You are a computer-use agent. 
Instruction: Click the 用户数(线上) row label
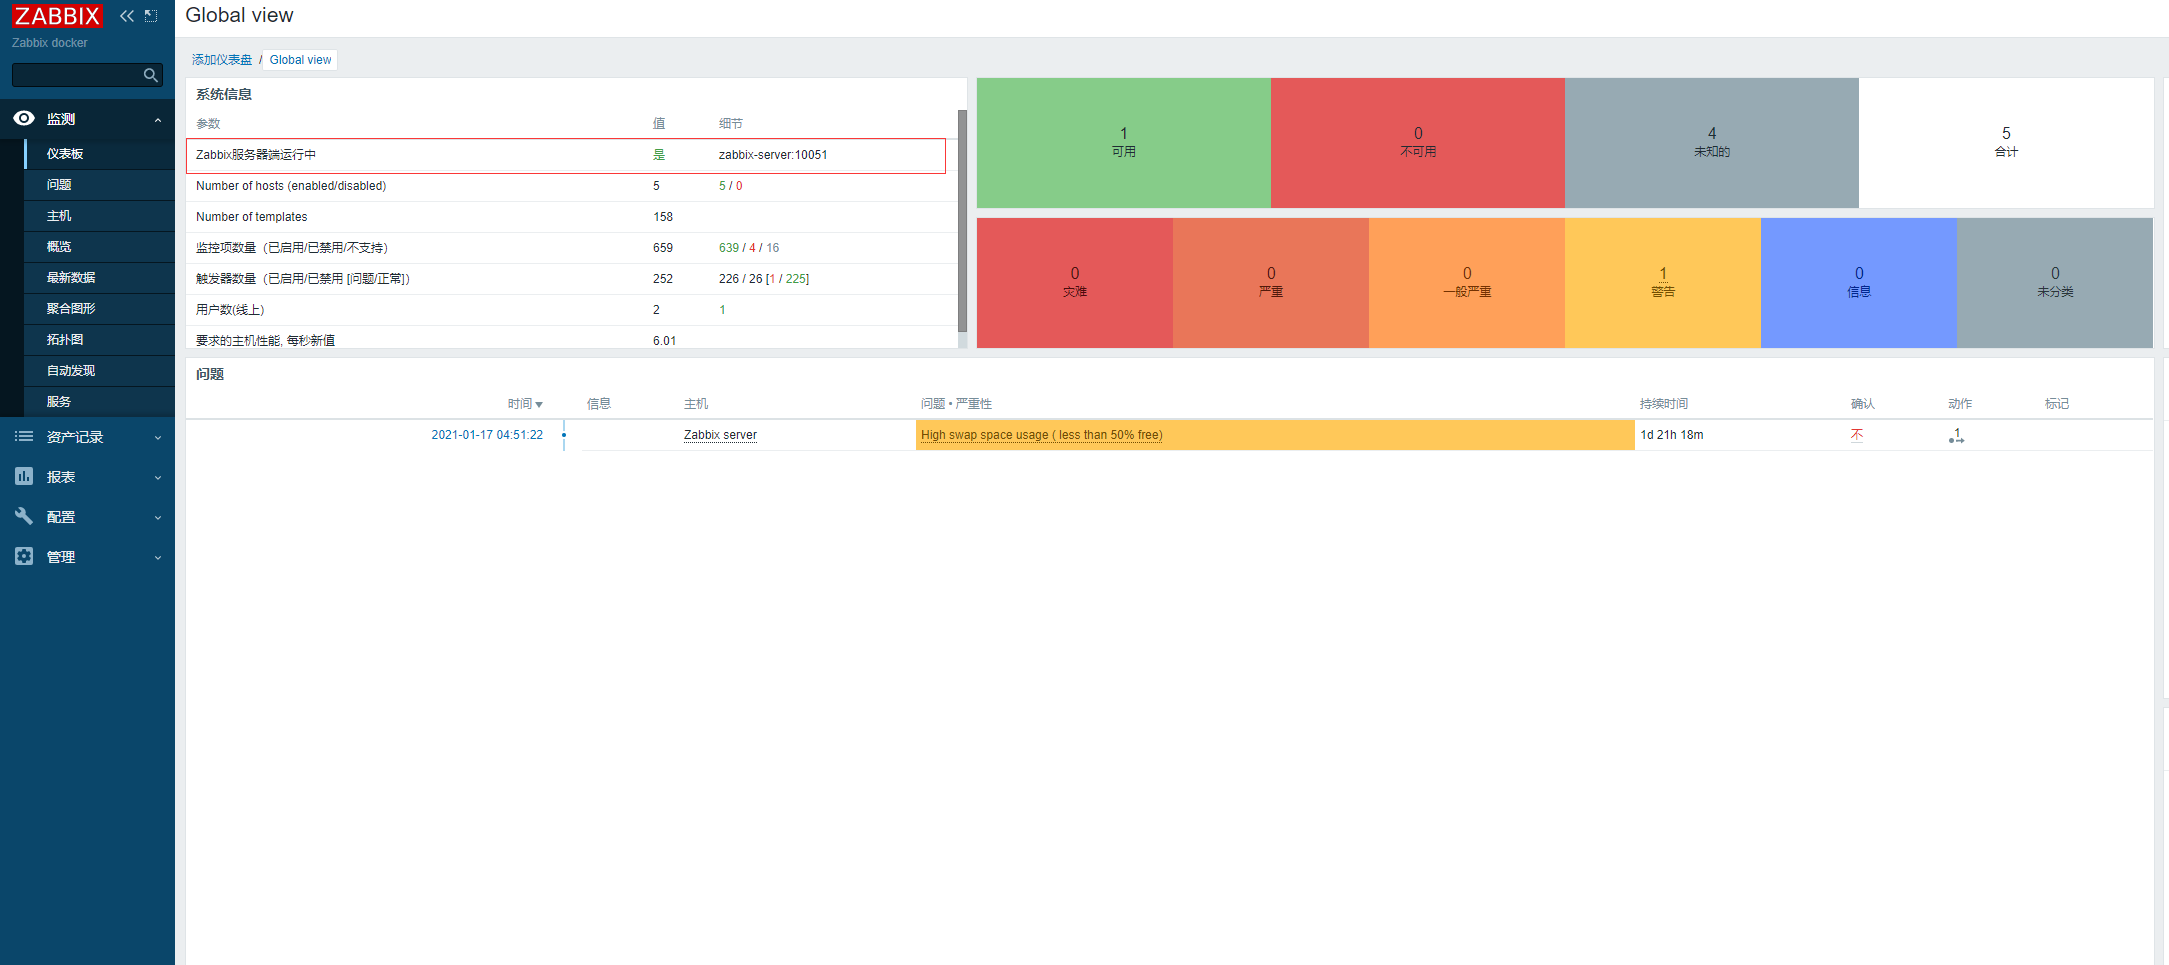pyautogui.click(x=230, y=310)
